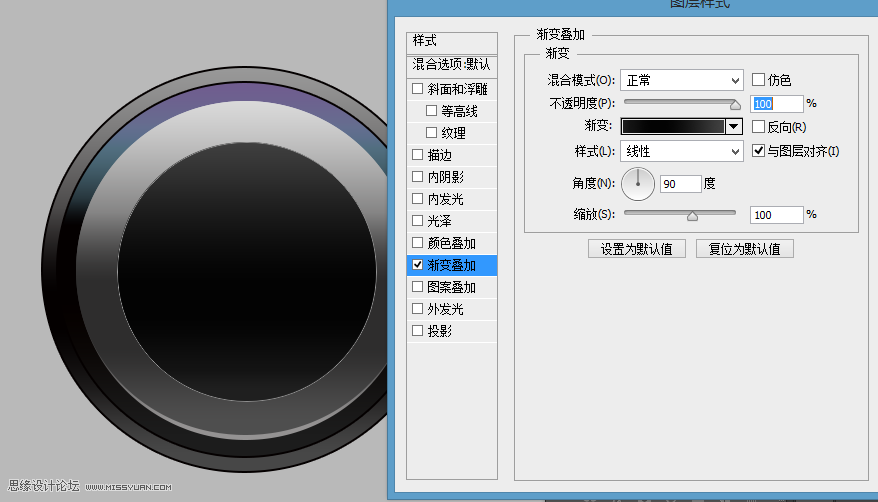Click the 缩放 scale slider handle
878x502 pixels.
click(x=692, y=216)
